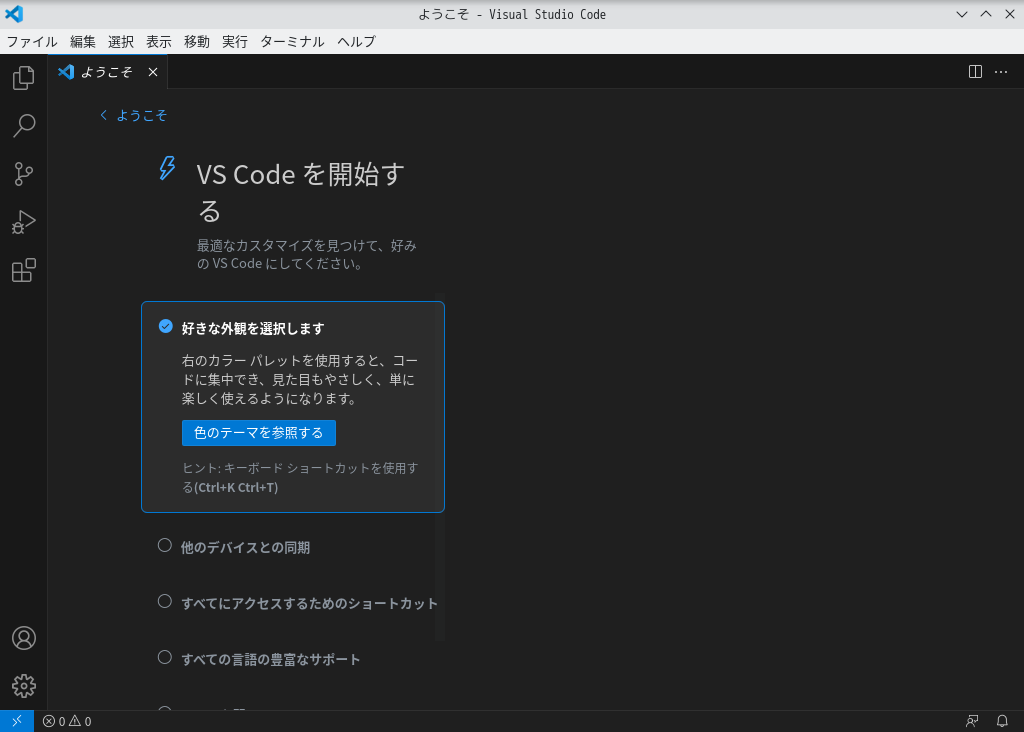Split the editor to the right
Viewport: 1024px width, 732px height.
(x=975, y=72)
